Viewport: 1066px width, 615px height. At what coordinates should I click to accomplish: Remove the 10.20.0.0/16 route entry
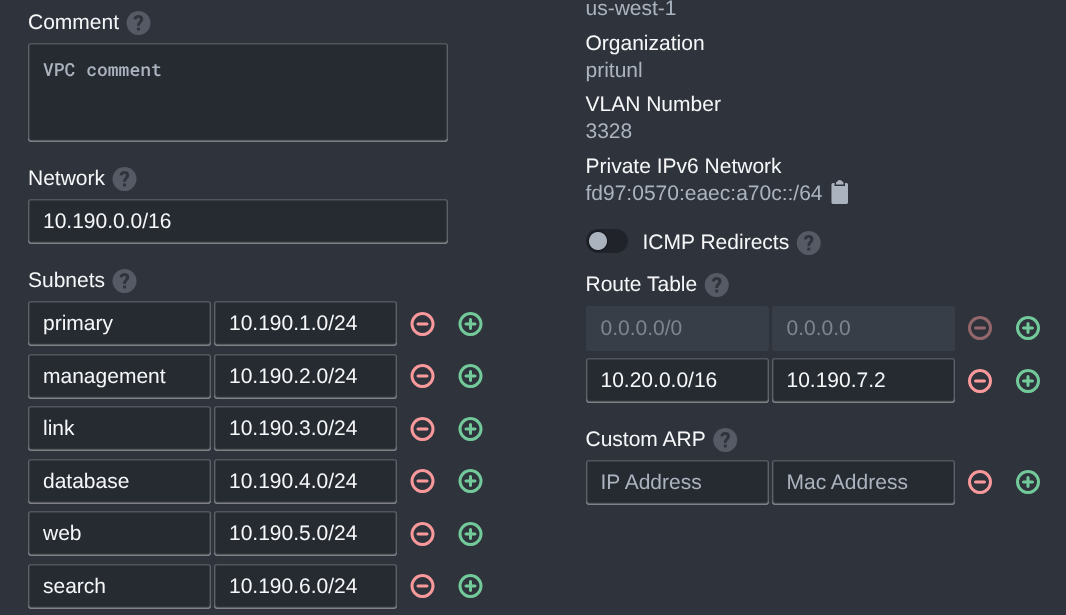pyautogui.click(x=980, y=380)
